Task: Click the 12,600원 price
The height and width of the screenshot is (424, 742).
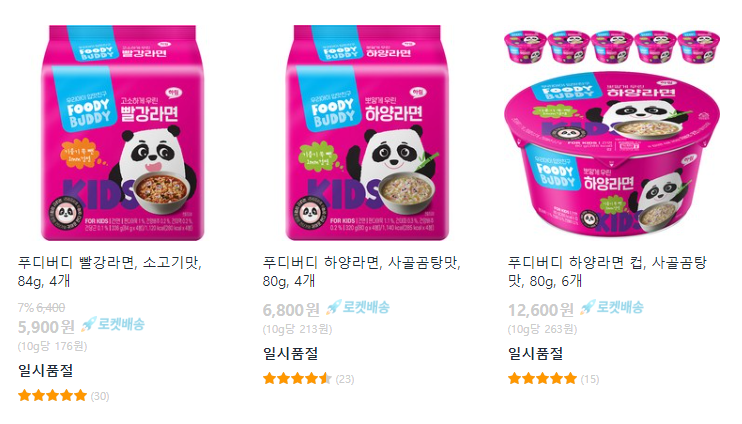Action: [x=540, y=310]
